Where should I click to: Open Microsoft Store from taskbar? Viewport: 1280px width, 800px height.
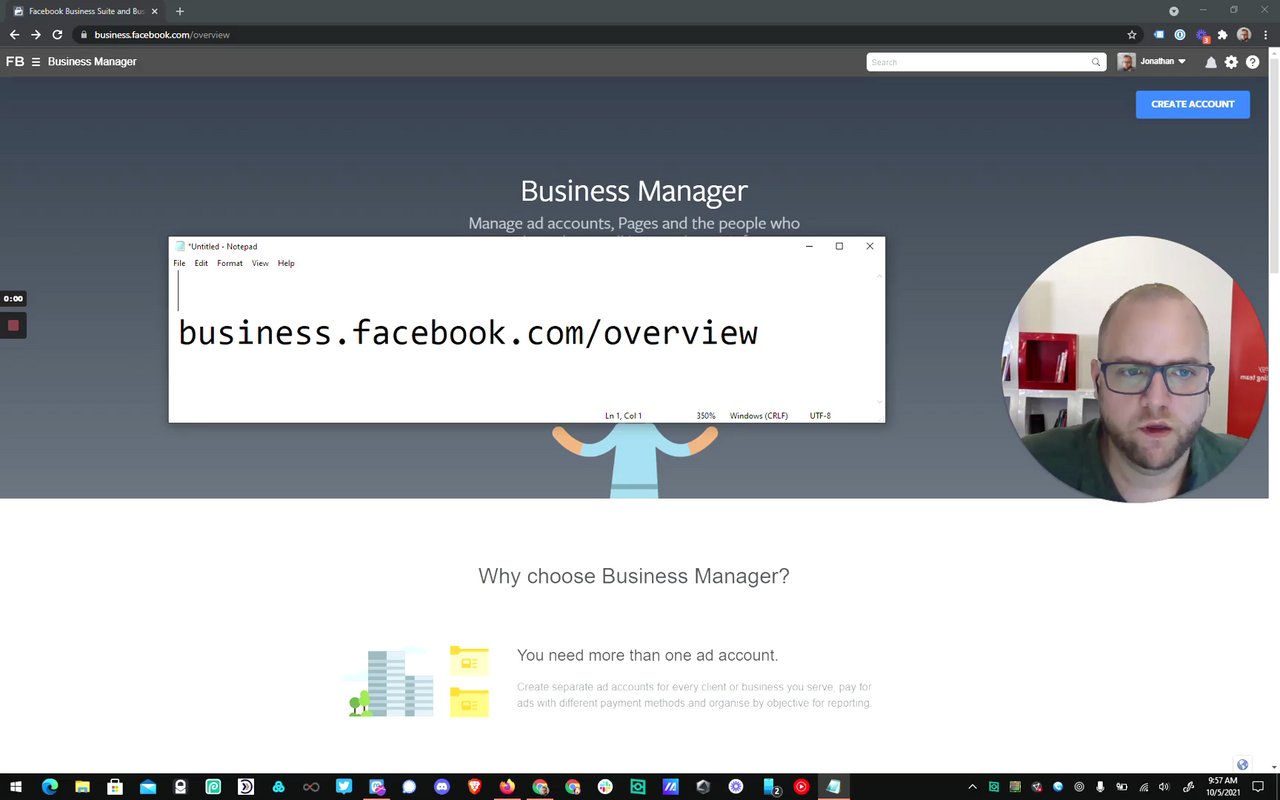115,787
